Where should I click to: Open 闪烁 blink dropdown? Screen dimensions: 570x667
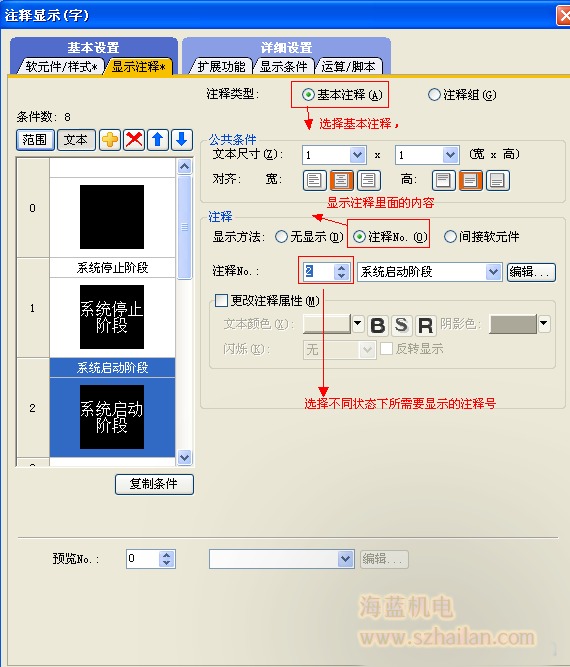click(367, 350)
